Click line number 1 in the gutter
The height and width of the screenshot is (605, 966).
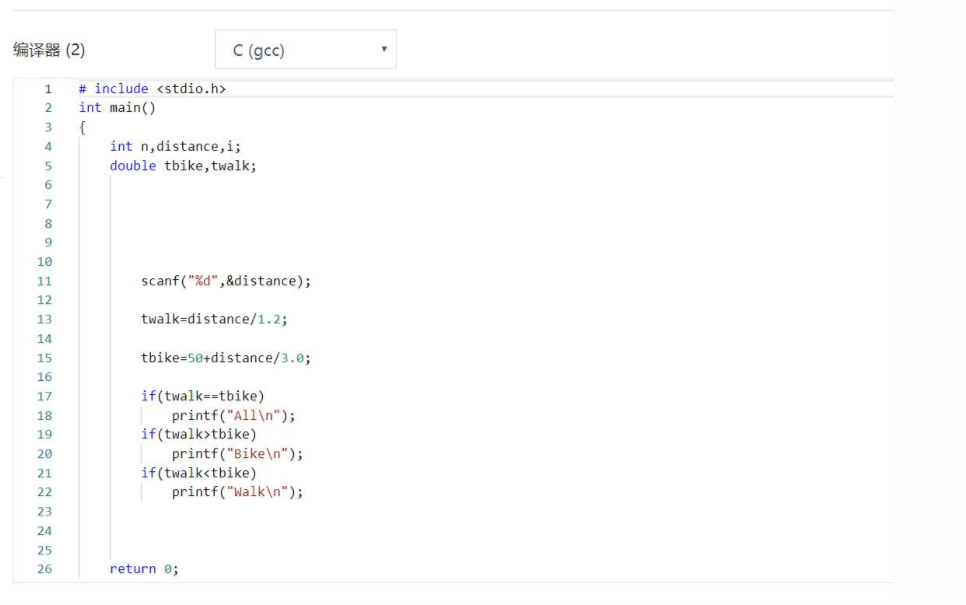(x=47, y=89)
